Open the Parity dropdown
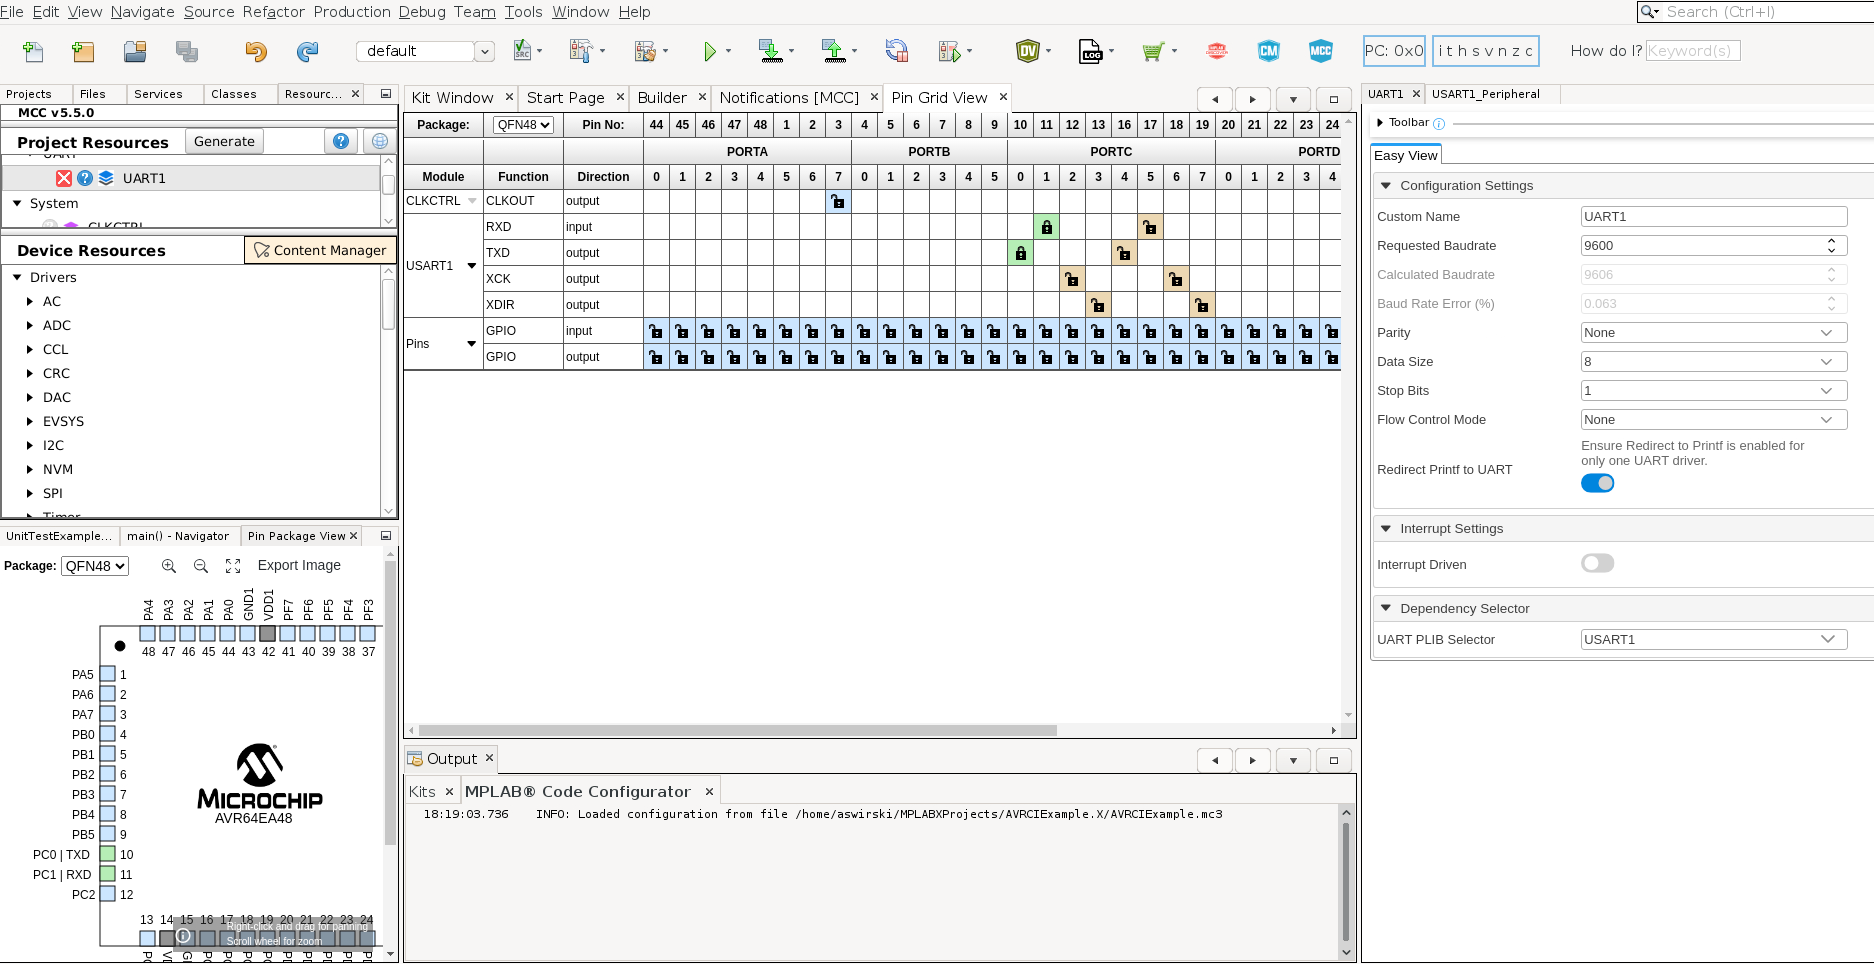 point(1714,333)
